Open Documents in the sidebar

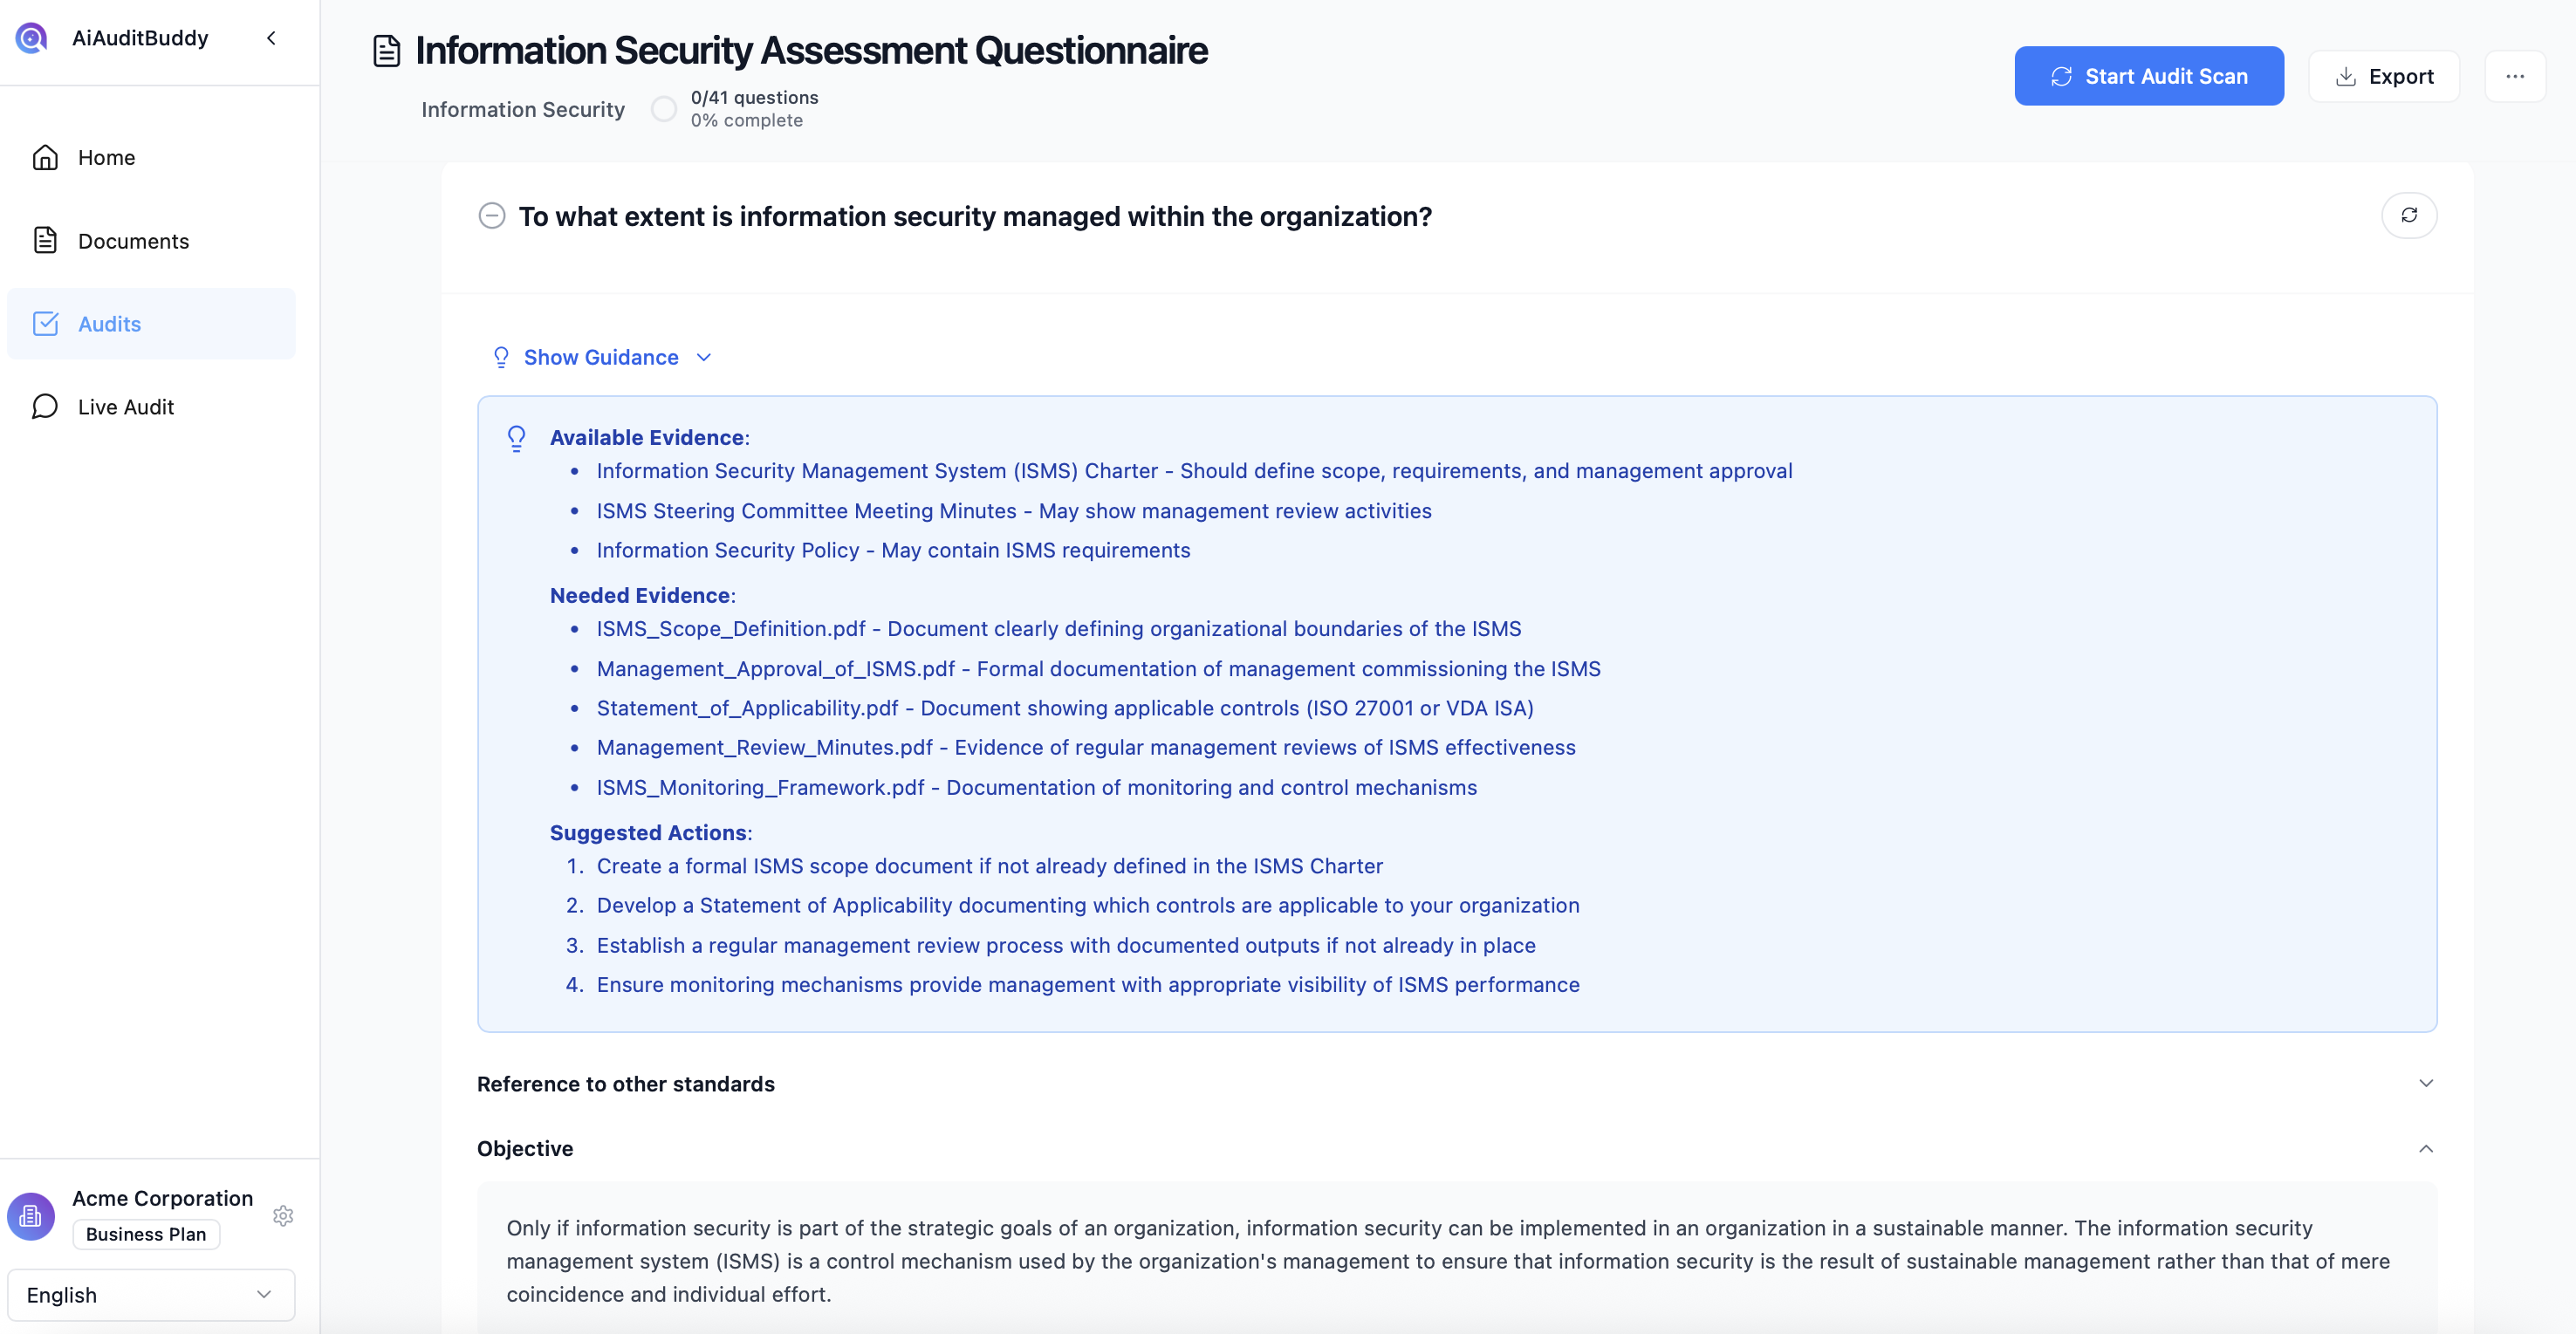coord(133,241)
